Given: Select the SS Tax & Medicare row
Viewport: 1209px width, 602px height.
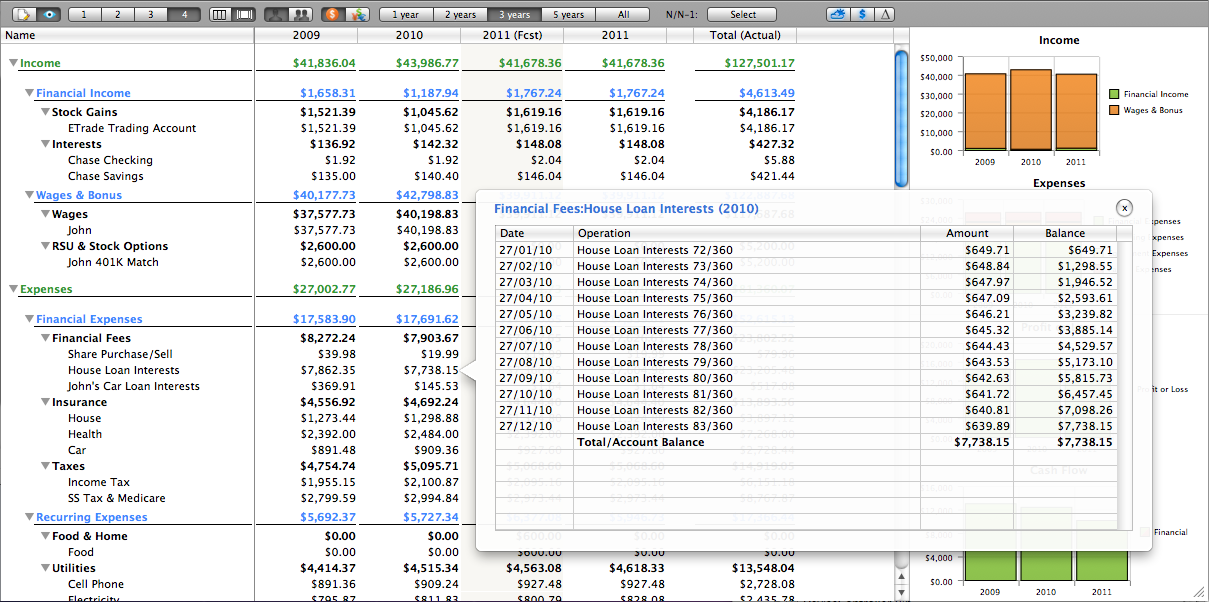Looking at the screenshot, I should coord(117,498).
